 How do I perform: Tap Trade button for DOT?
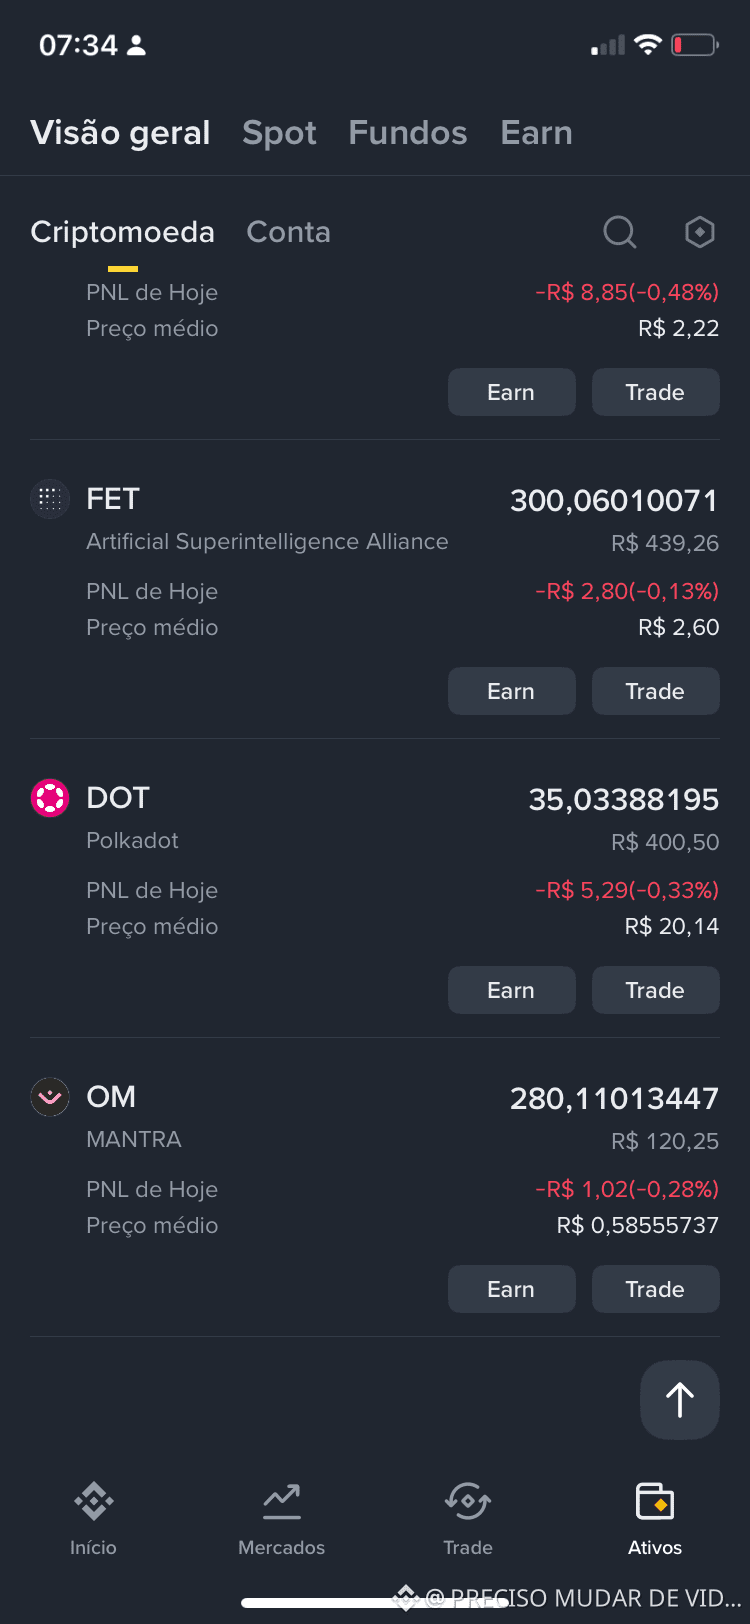(656, 990)
